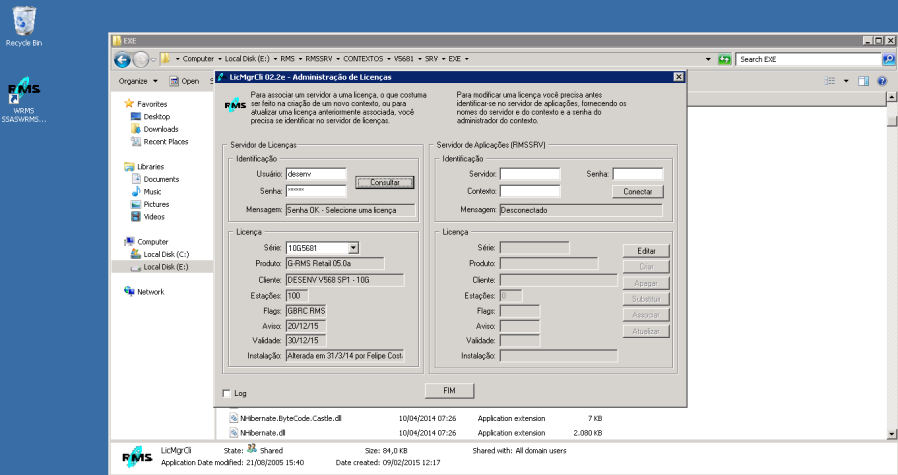Click the Contexto input field
This screenshot has width=898, height=475.
pyautogui.click(x=530, y=191)
